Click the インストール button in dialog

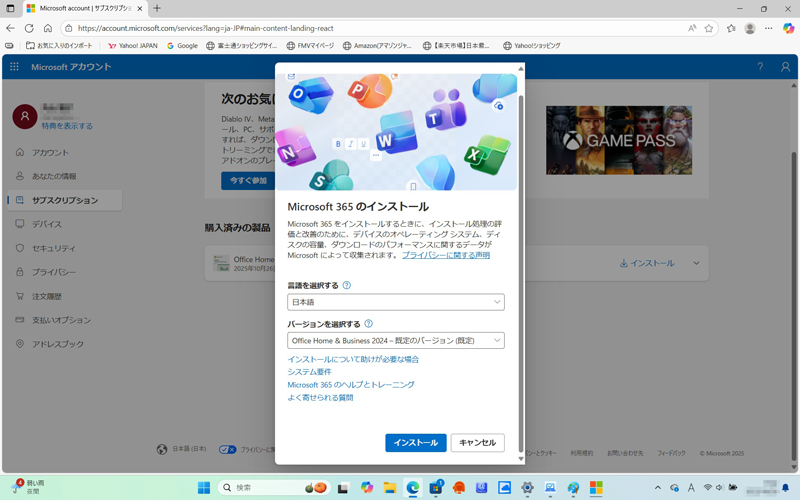tap(415, 442)
